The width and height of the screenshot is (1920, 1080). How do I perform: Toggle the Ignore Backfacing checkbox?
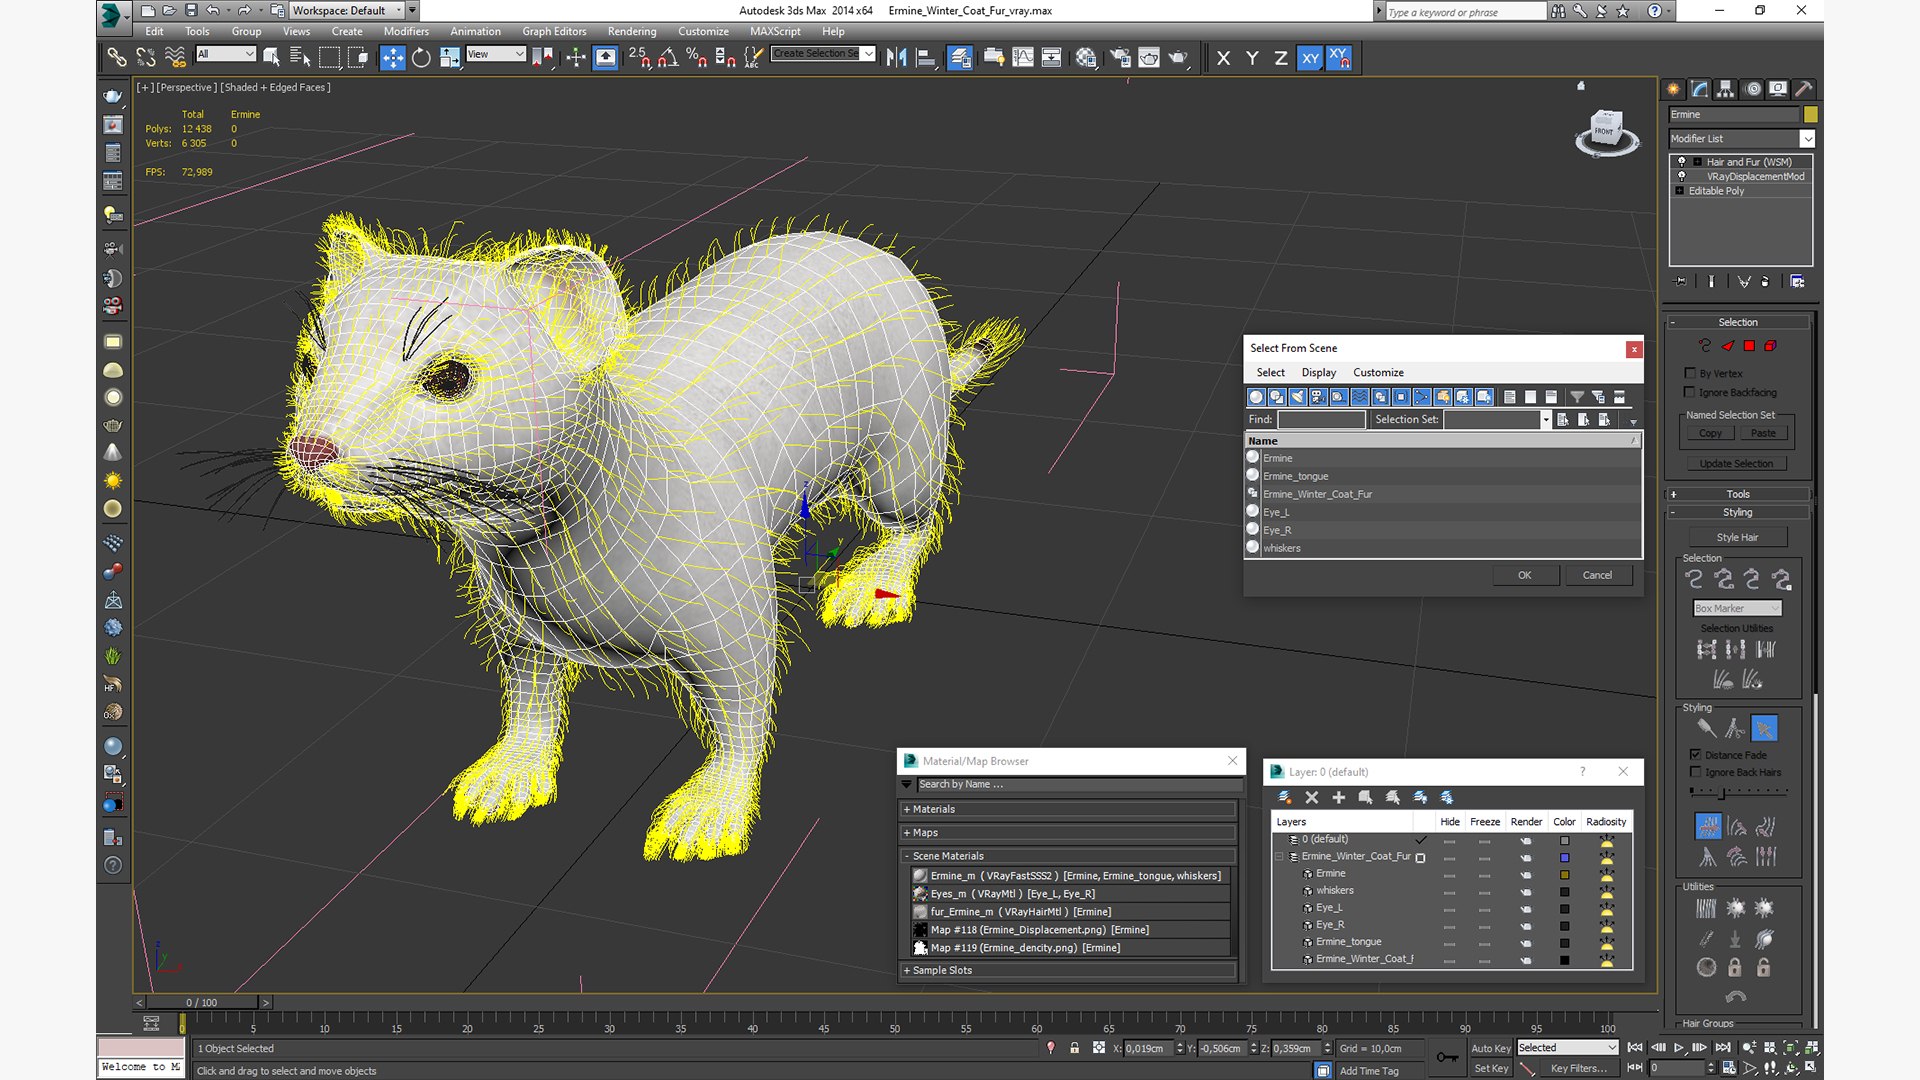(1690, 392)
